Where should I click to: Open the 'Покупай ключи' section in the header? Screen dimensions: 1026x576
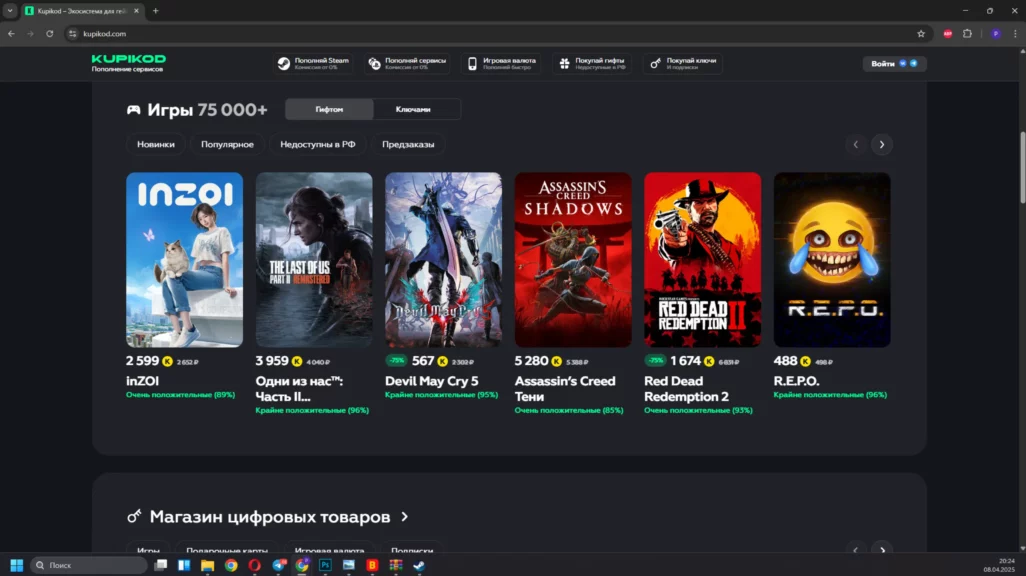(683, 63)
